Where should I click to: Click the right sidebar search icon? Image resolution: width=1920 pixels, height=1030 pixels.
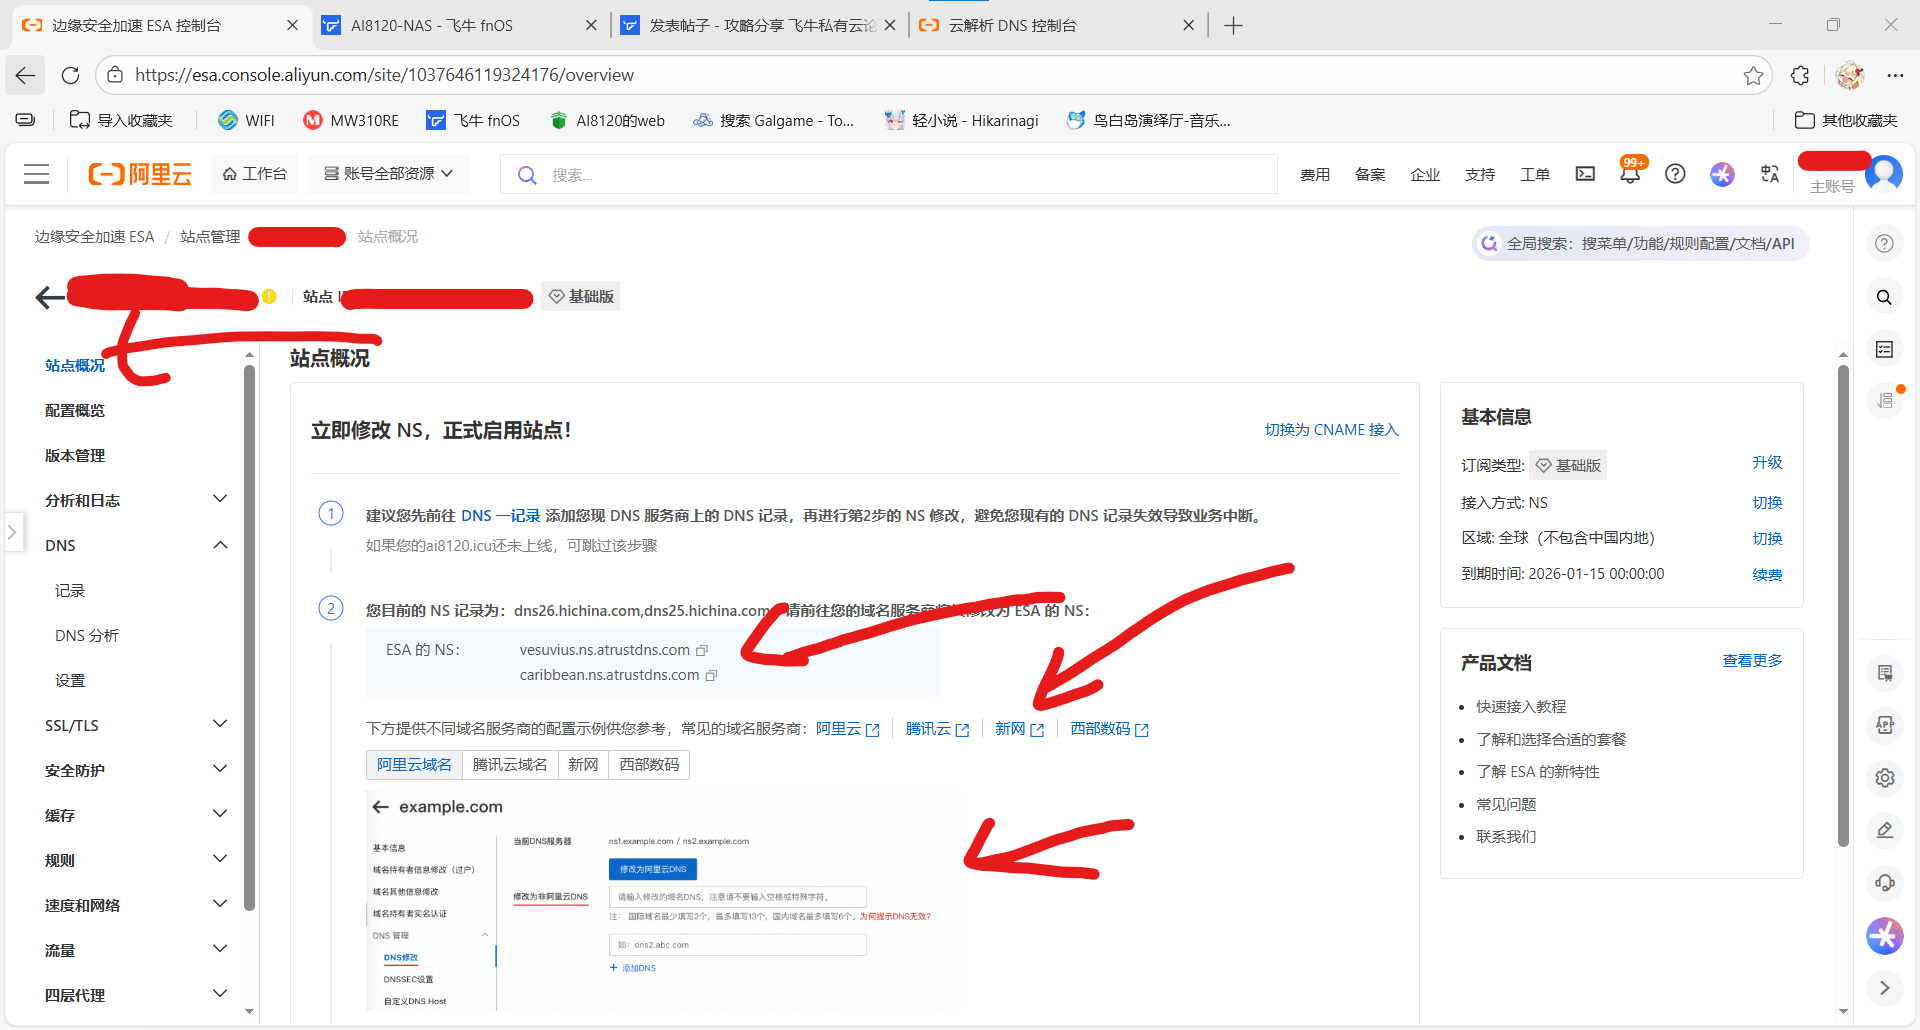click(1884, 297)
